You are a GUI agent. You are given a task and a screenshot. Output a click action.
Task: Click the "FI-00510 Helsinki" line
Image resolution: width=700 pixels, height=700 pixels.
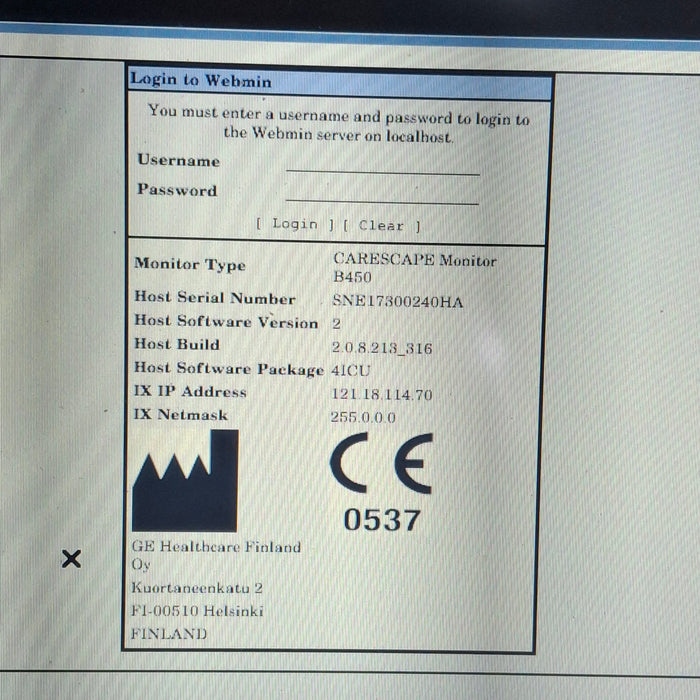(x=197, y=610)
